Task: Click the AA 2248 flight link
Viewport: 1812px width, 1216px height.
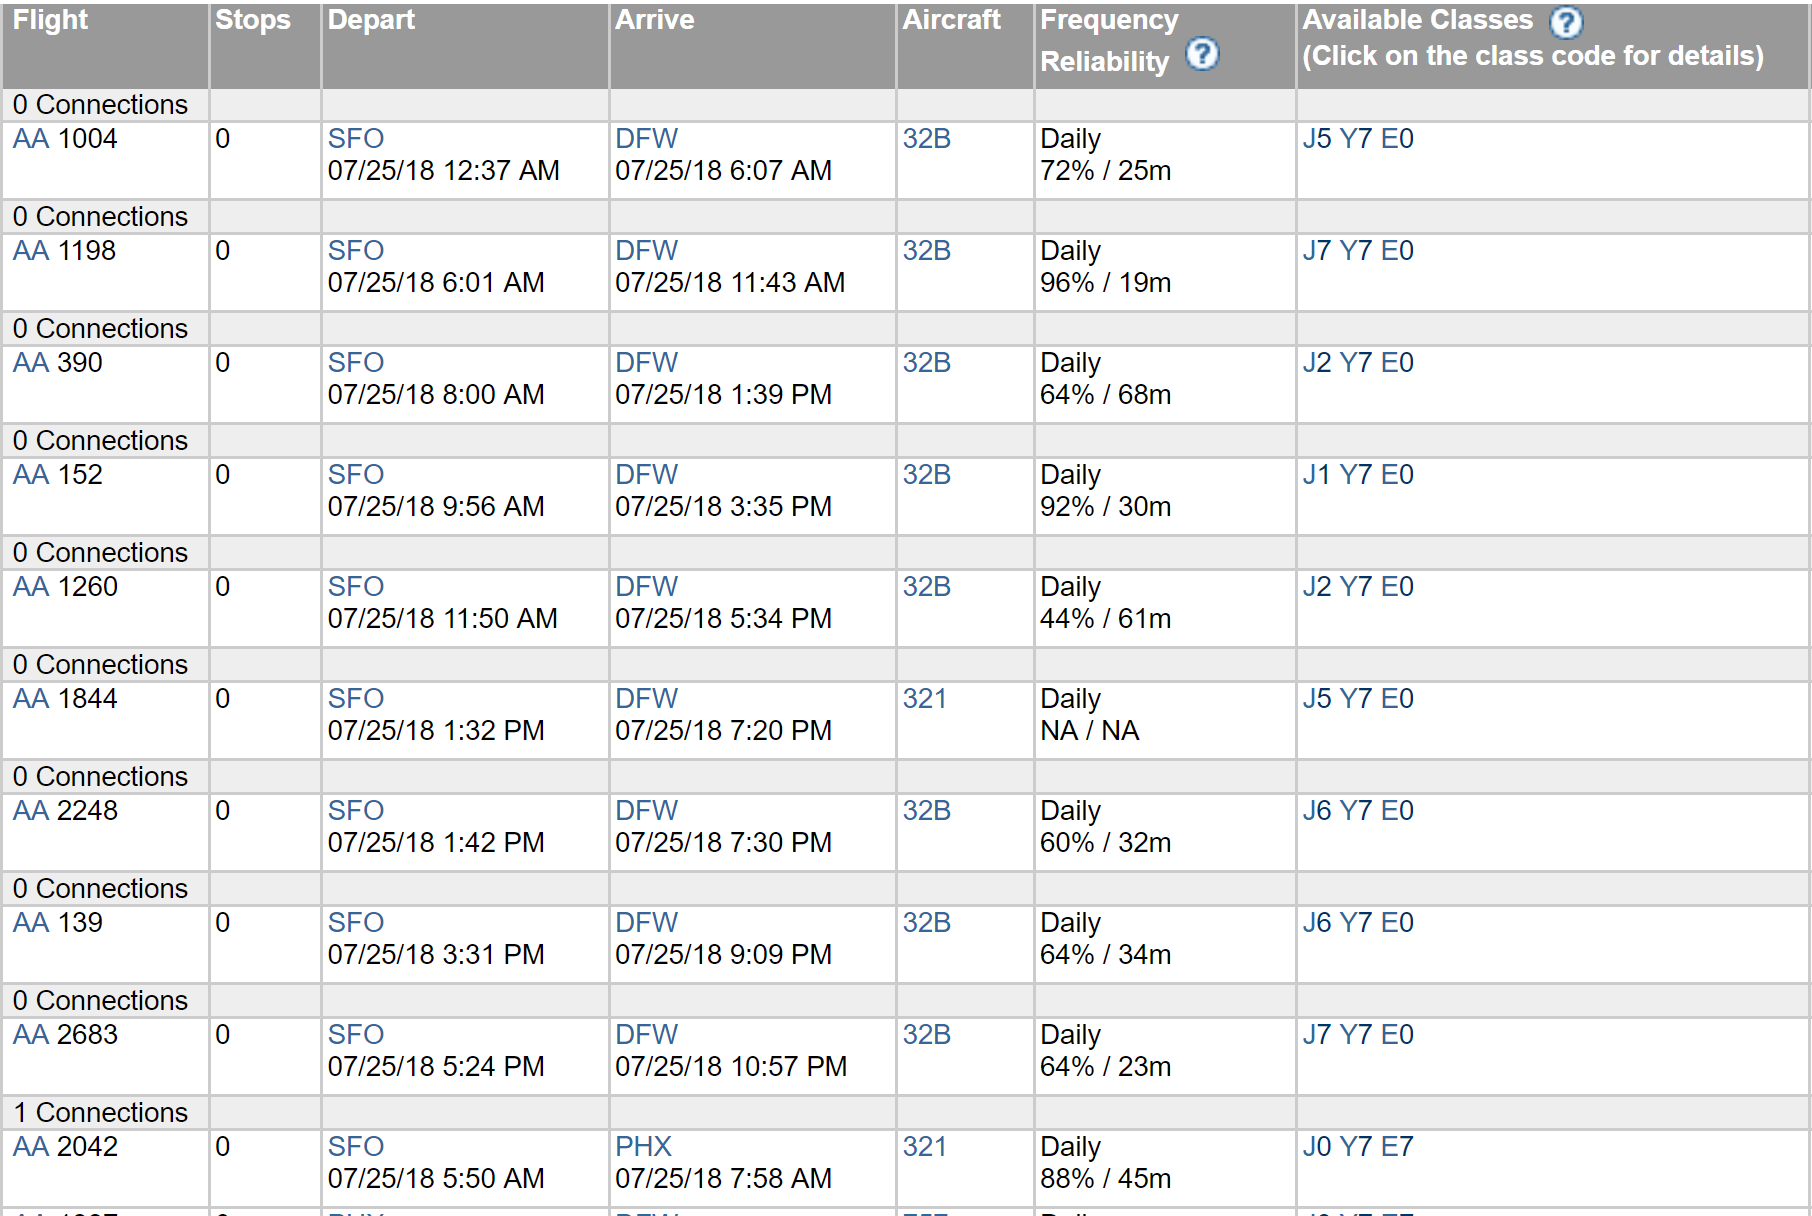Action: coord(65,811)
